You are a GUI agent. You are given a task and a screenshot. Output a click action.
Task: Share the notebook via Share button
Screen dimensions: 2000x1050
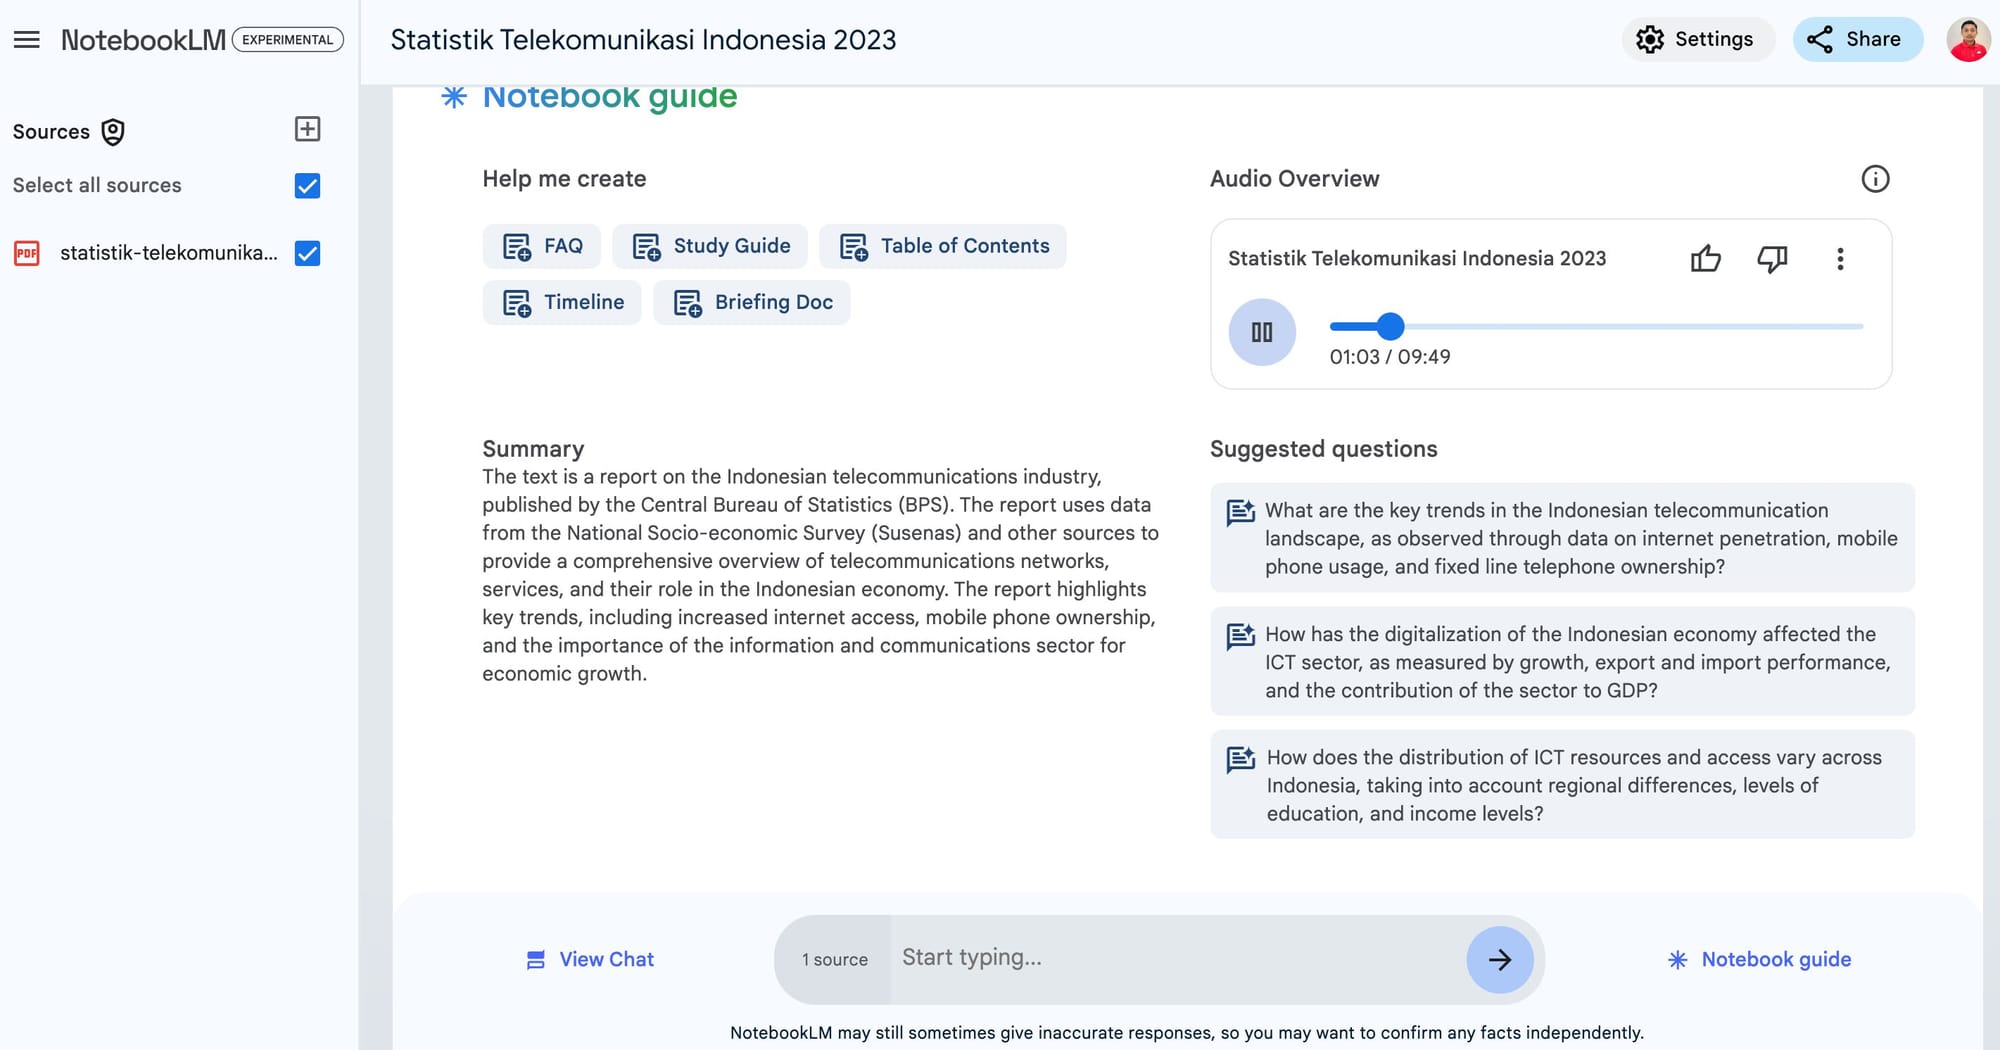pos(1857,40)
